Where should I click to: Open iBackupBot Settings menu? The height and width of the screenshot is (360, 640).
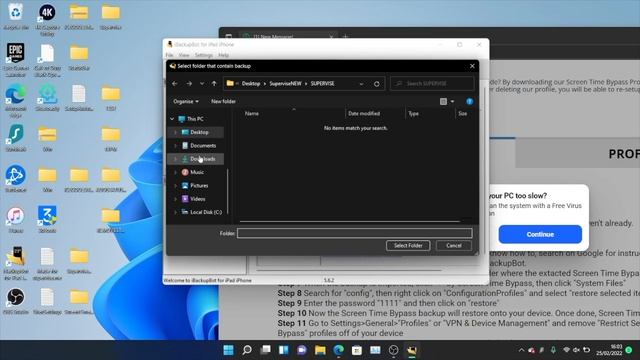coord(204,55)
